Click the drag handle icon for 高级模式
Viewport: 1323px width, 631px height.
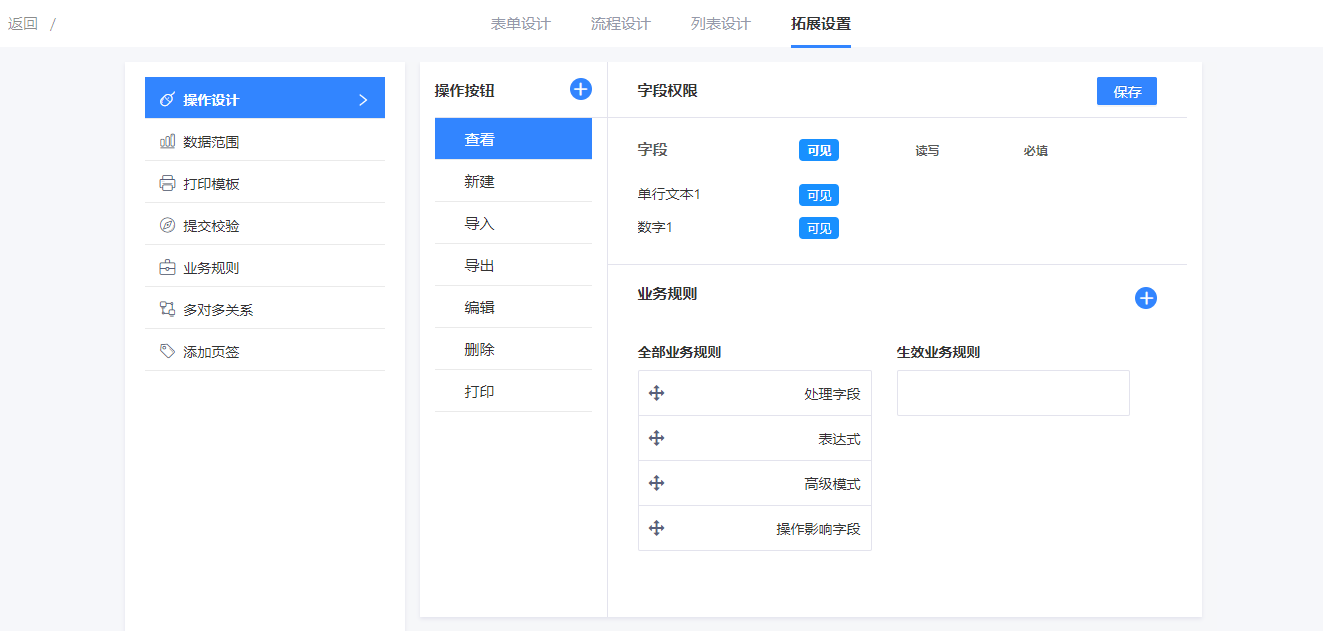point(657,483)
